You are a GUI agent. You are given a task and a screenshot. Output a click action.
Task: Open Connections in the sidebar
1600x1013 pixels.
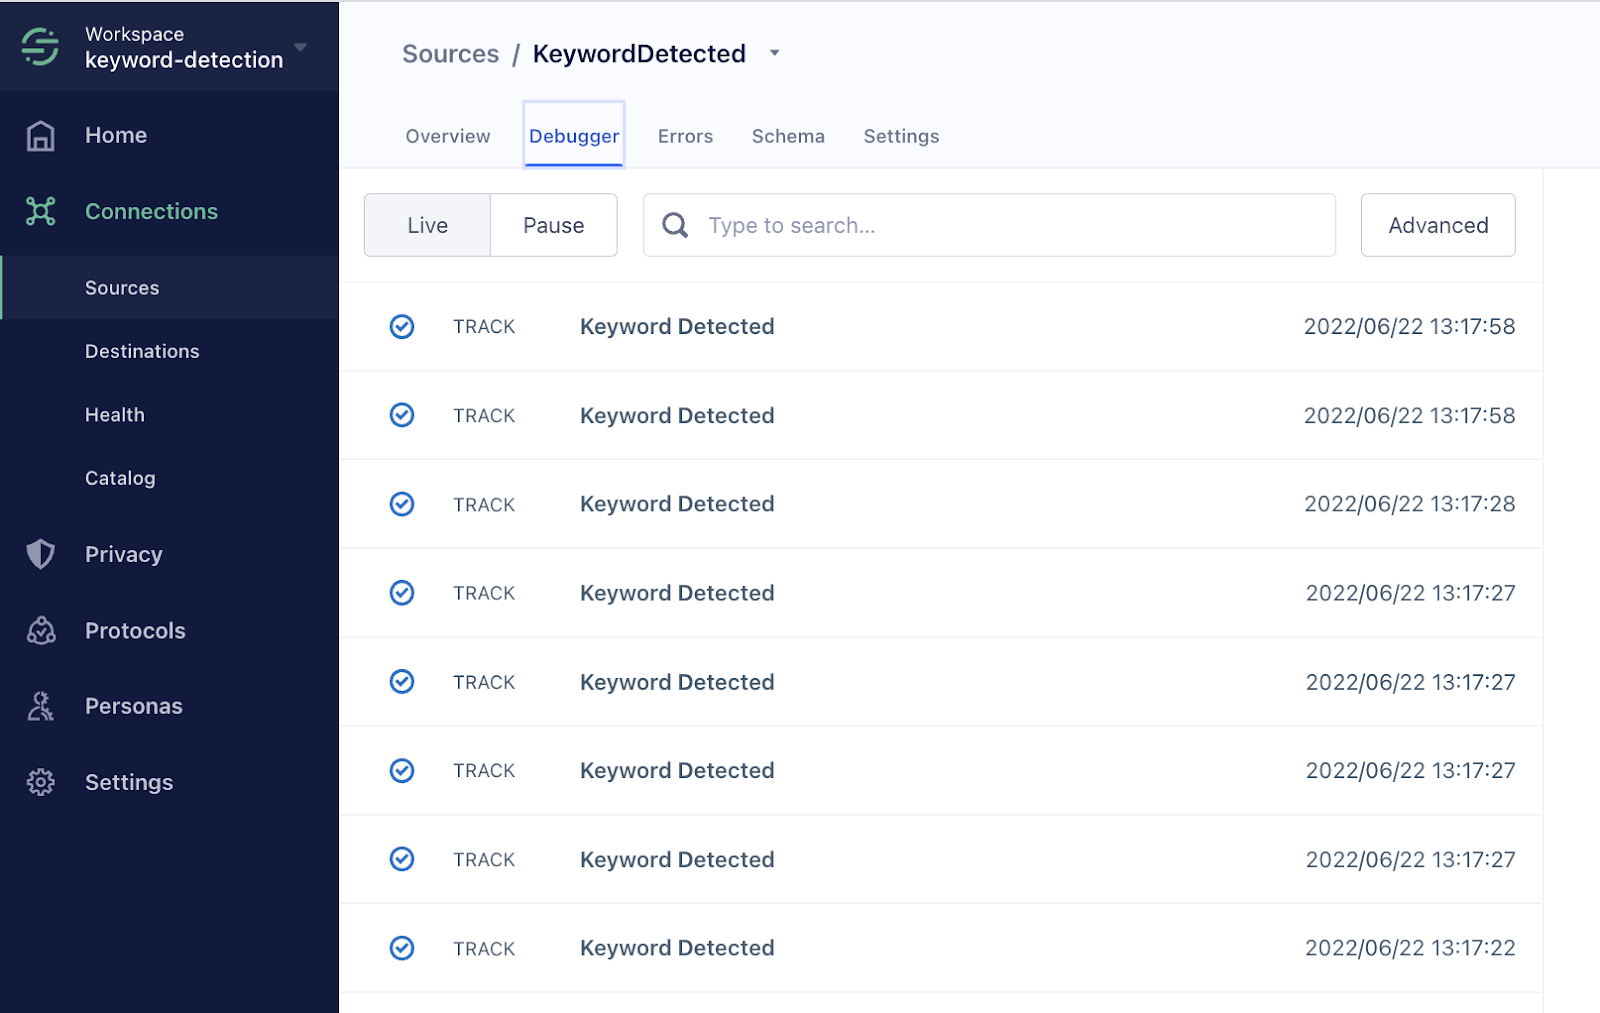(151, 211)
